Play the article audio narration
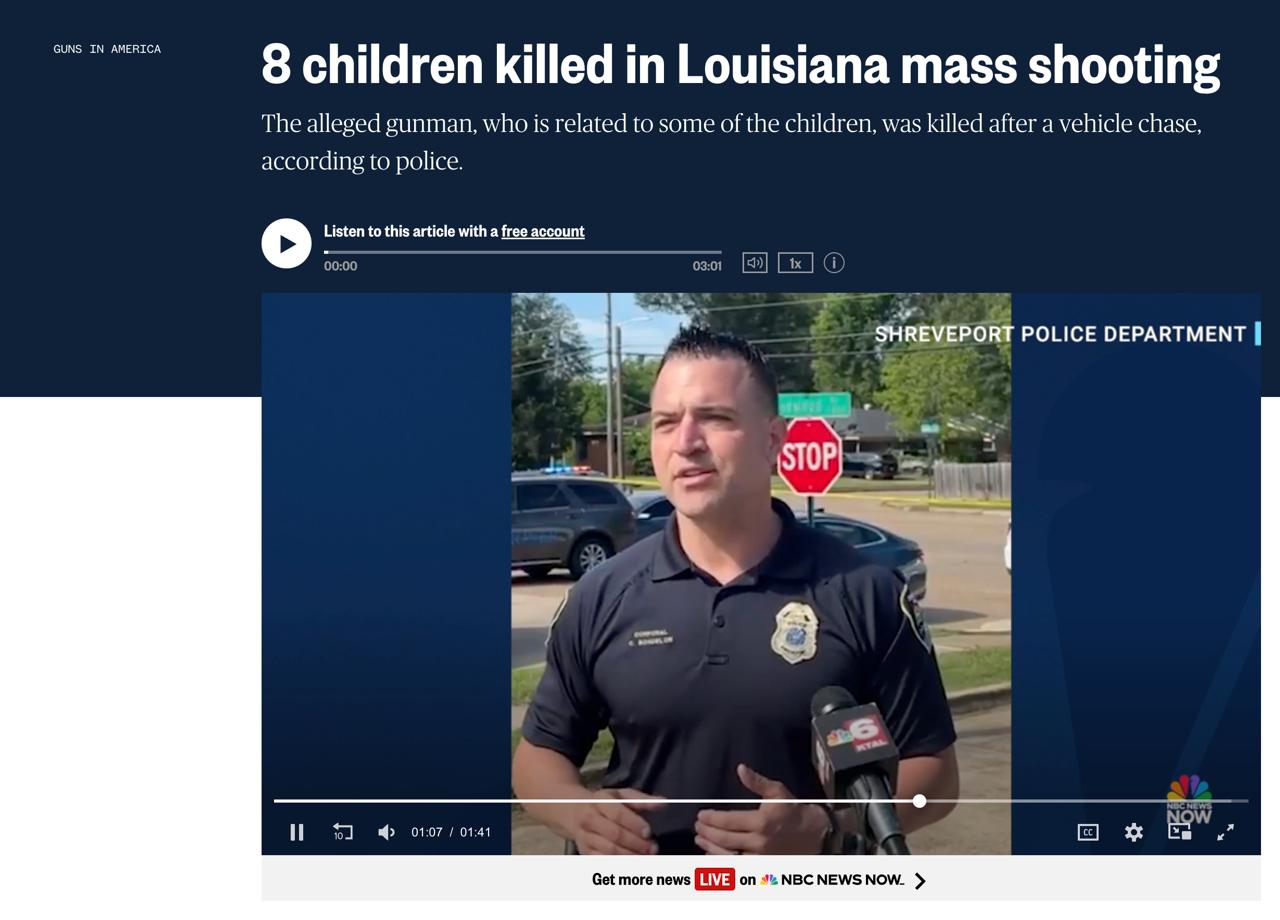Image resolution: width=1280 pixels, height=920 pixels. 286,243
